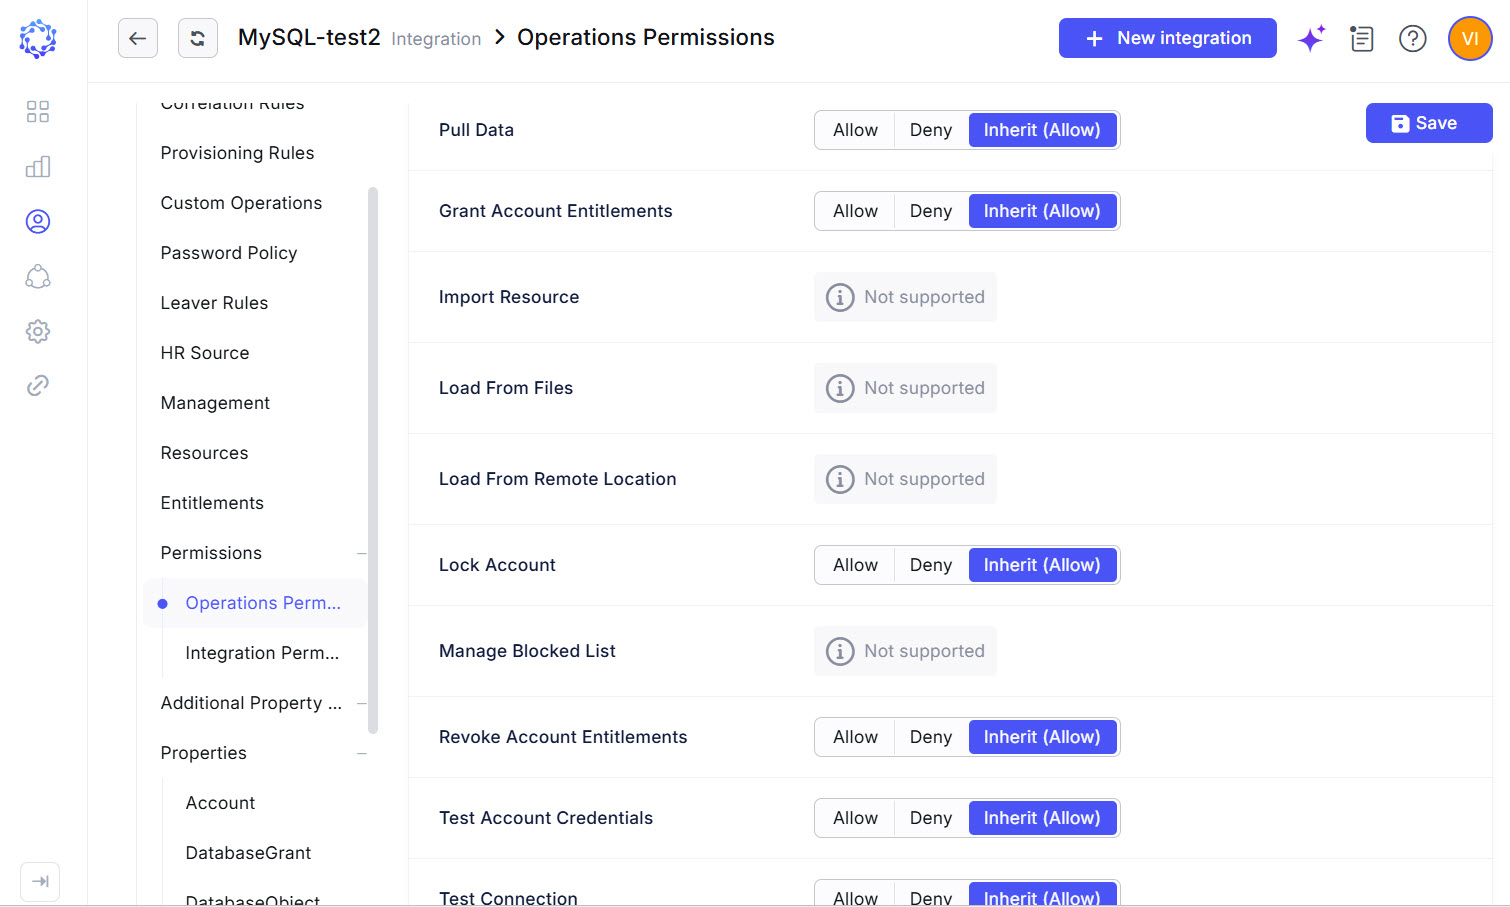Open the AI sparkle assistant icon
Viewport: 1510px width, 907px height.
click(1311, 38)
